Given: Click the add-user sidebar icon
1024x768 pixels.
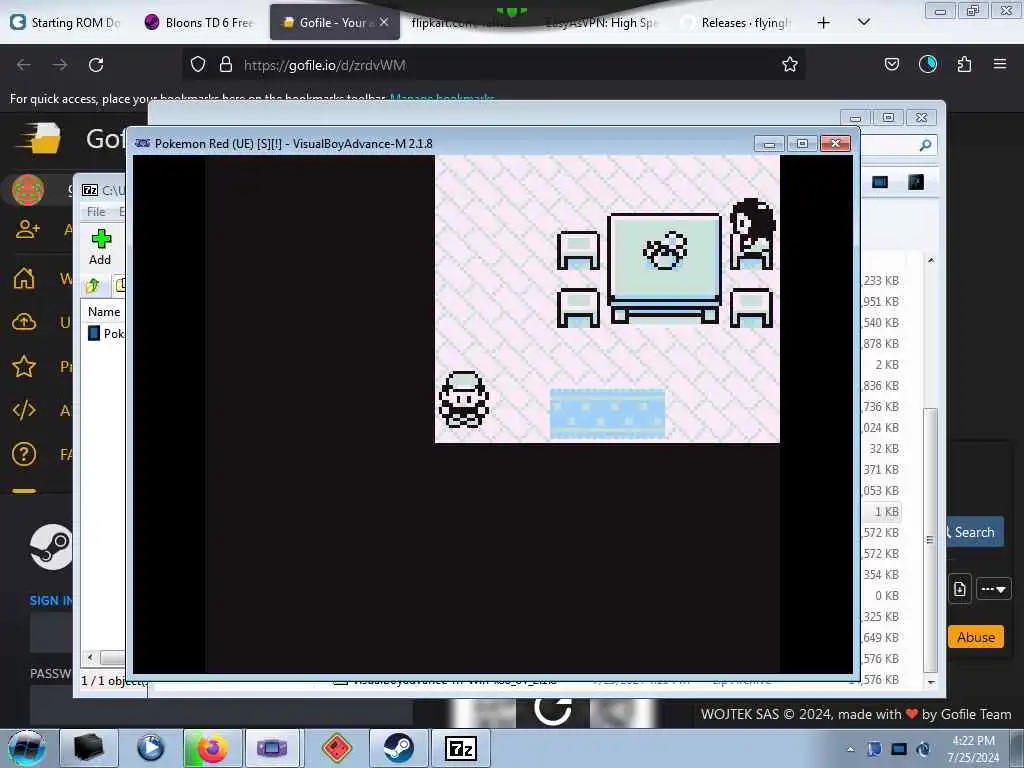Looking at the screenshot, I should click(x=27, y=229).
